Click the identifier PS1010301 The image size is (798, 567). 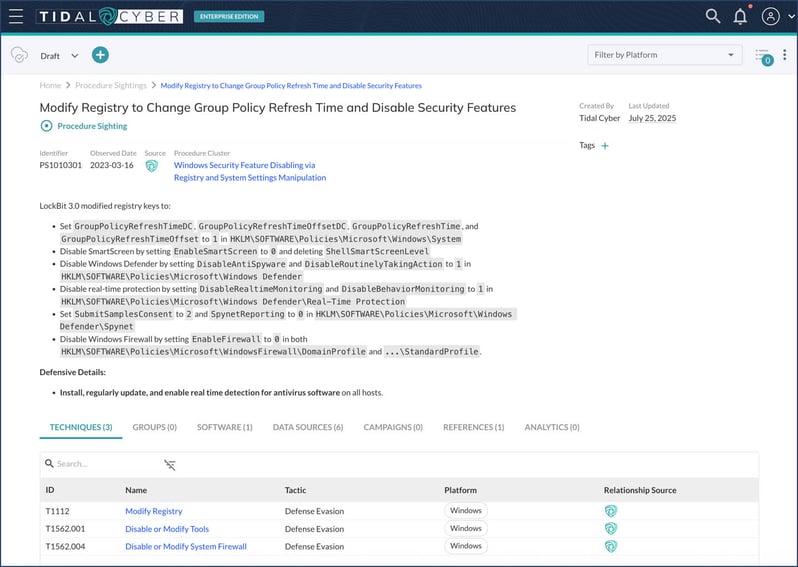click(61, 165)
